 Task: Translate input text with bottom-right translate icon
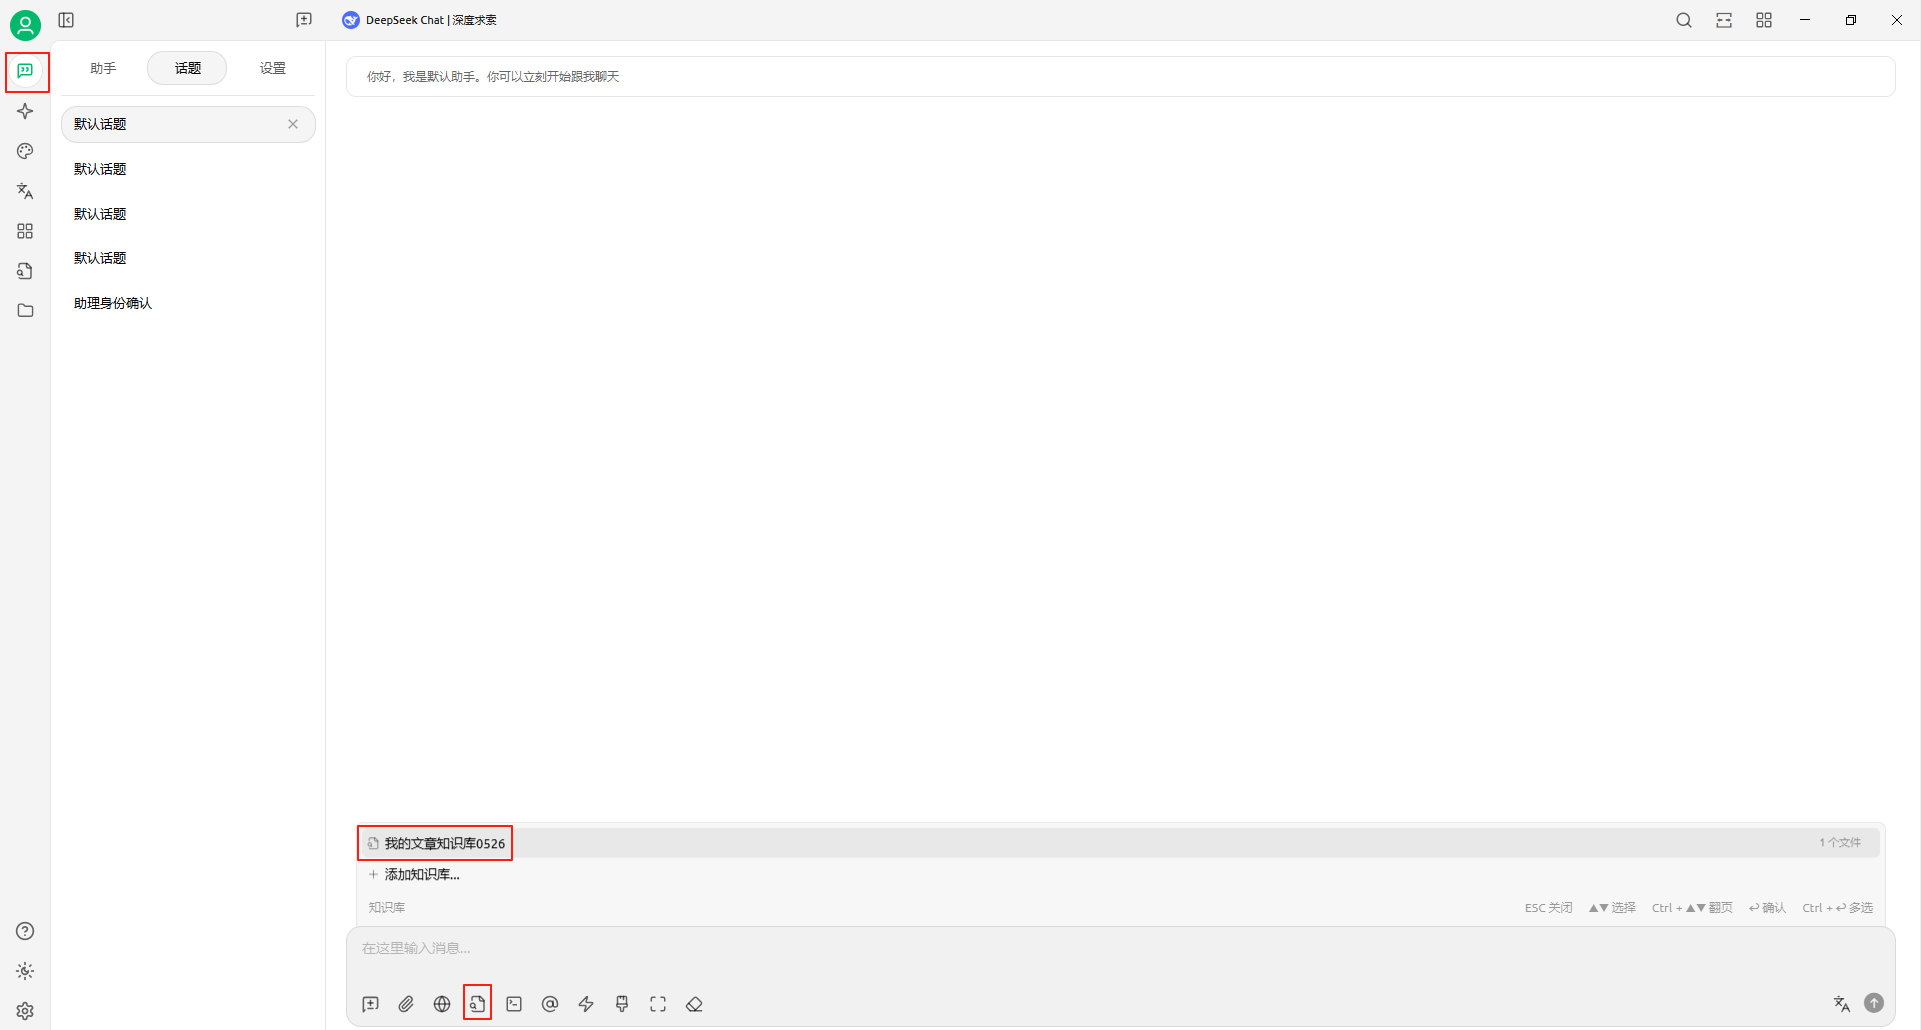coord(1842,1003)
